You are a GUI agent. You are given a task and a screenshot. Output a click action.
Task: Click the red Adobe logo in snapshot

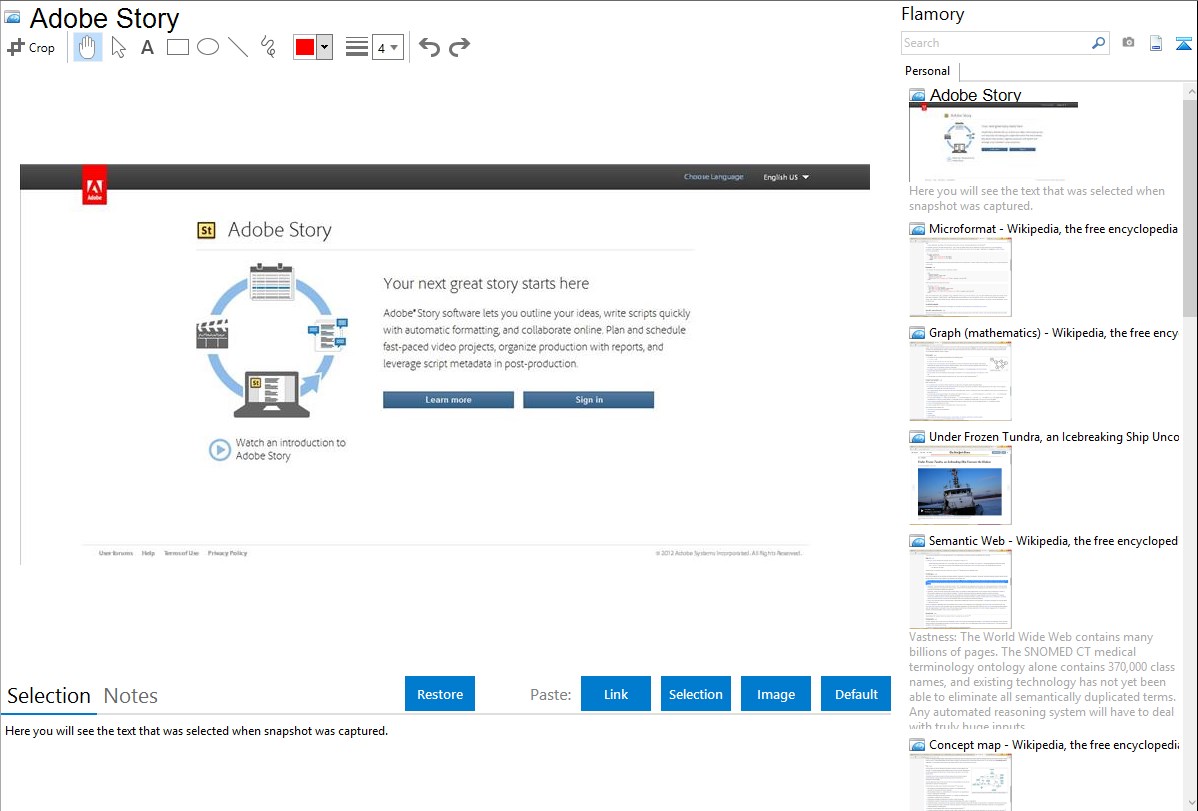94,187
